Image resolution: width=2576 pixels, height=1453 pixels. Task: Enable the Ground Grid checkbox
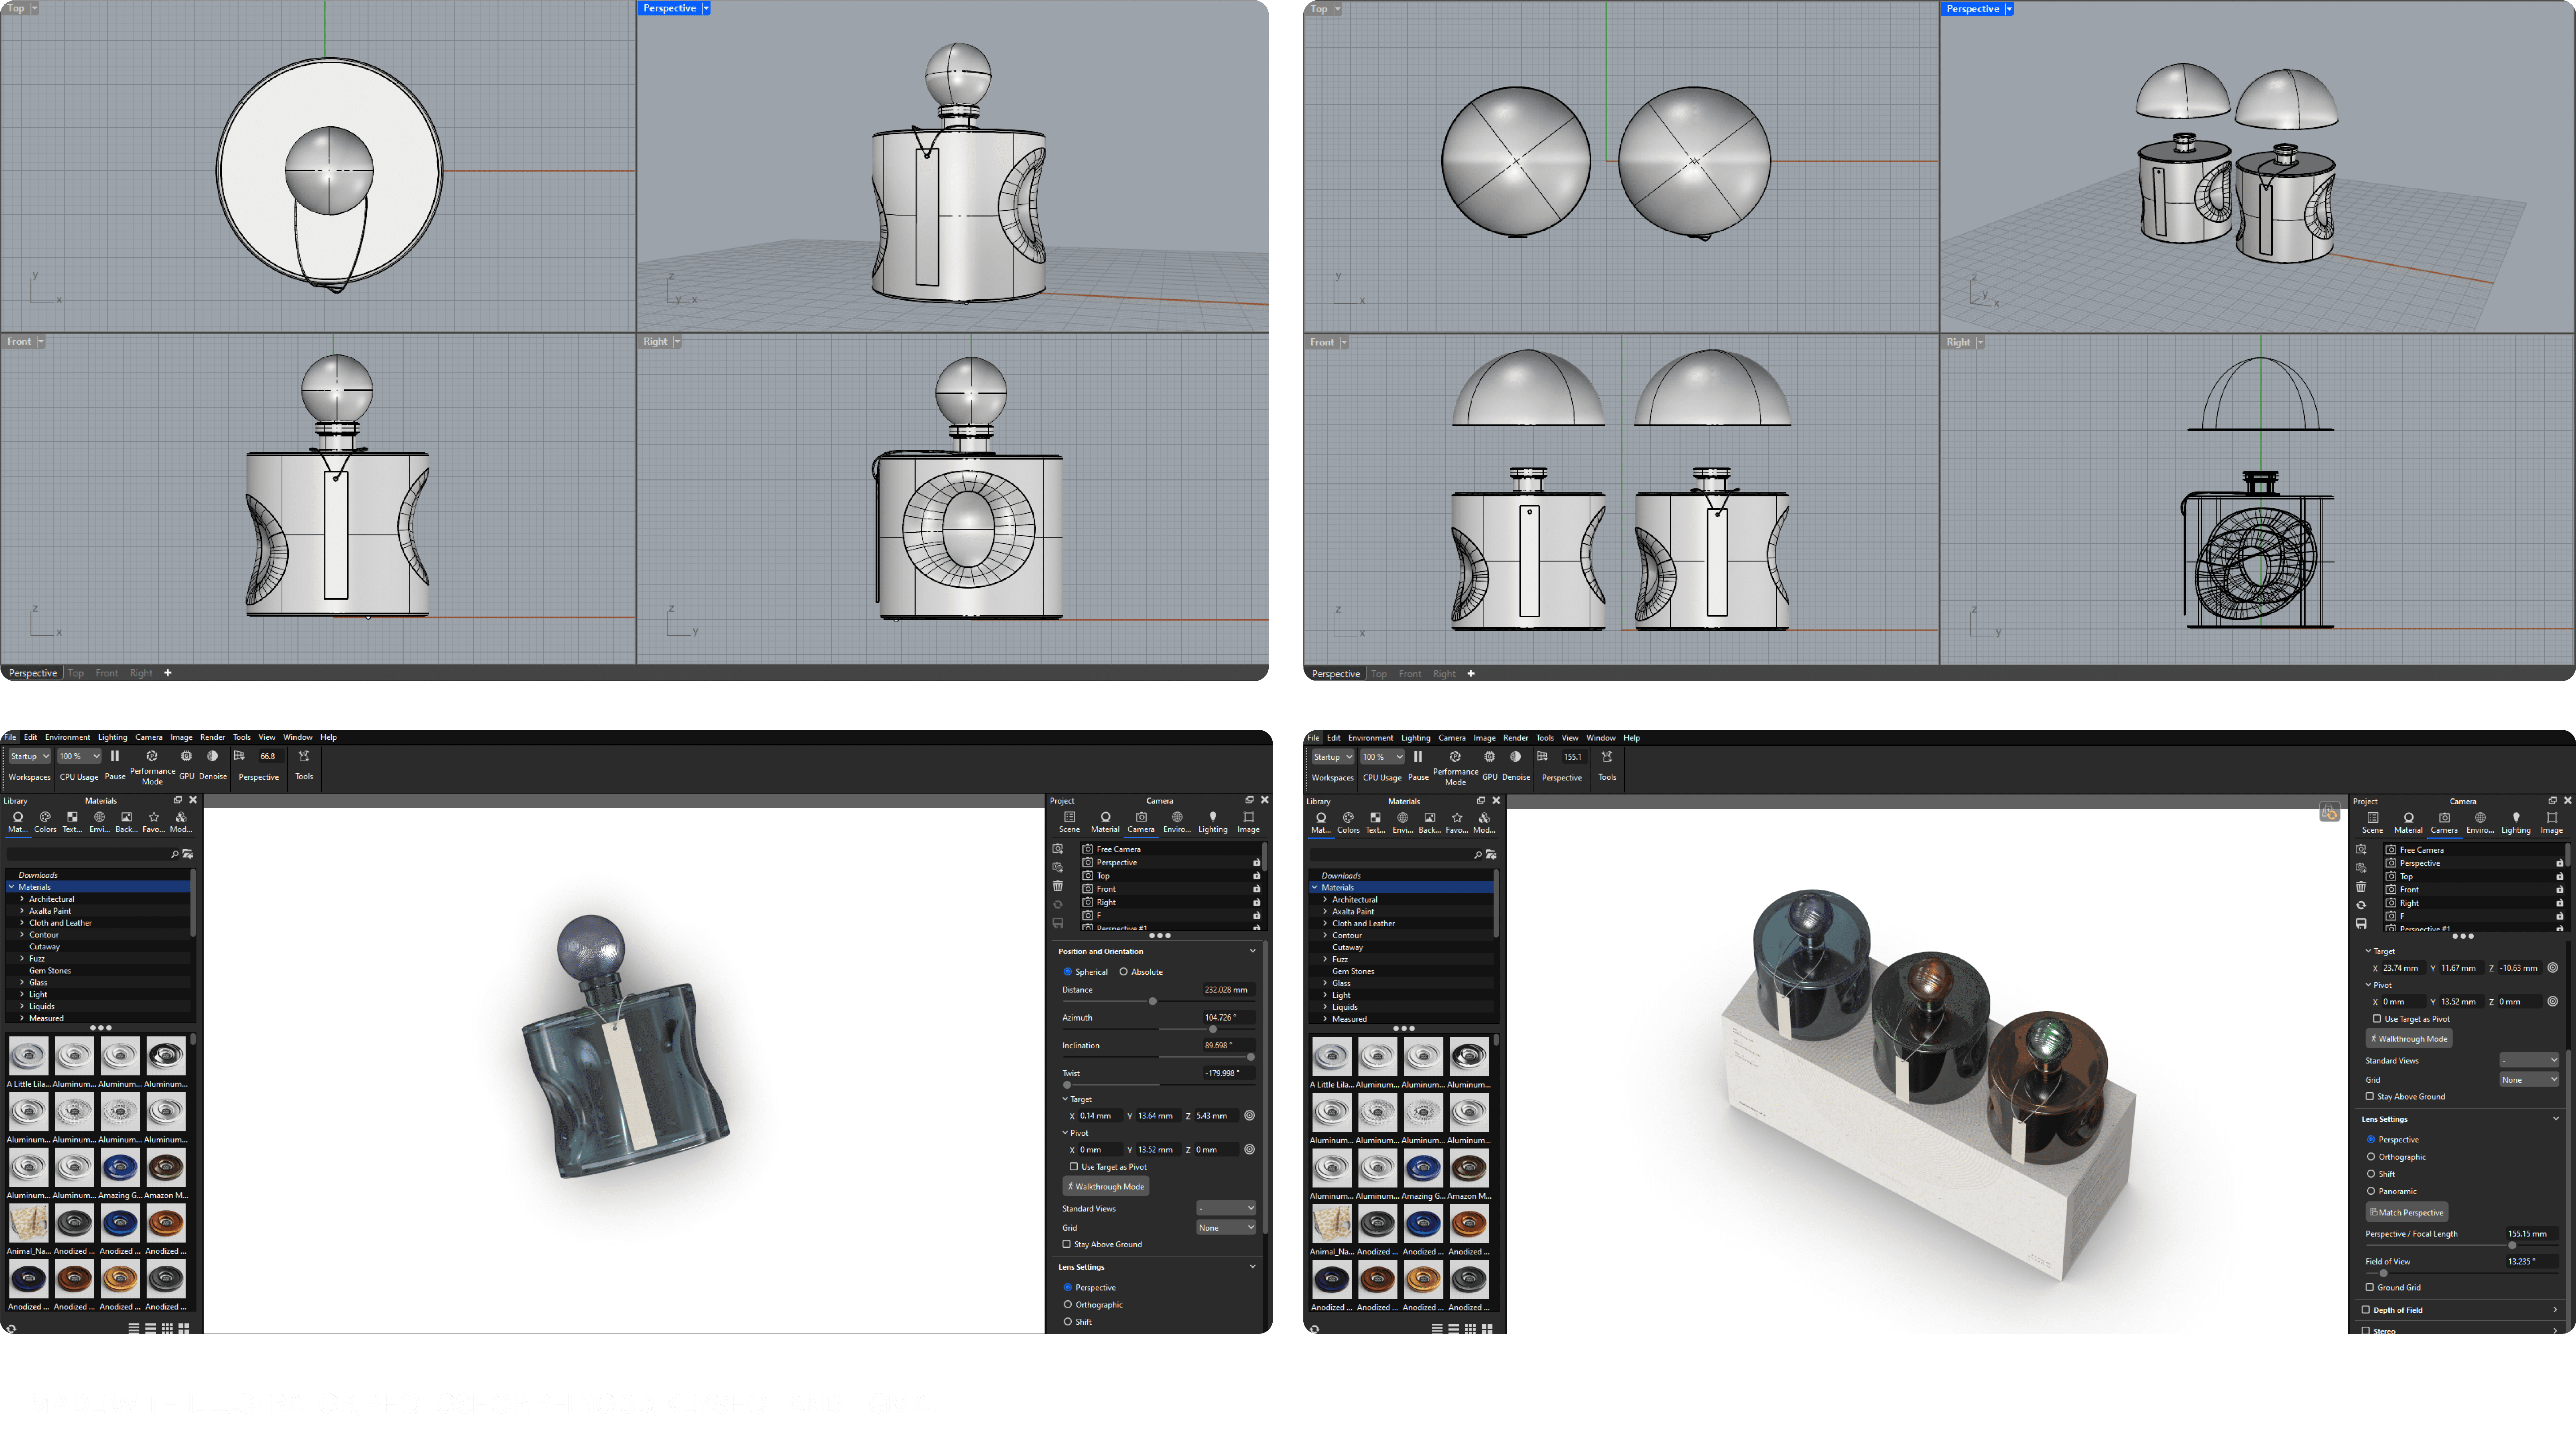[x=2370, y=1287]
